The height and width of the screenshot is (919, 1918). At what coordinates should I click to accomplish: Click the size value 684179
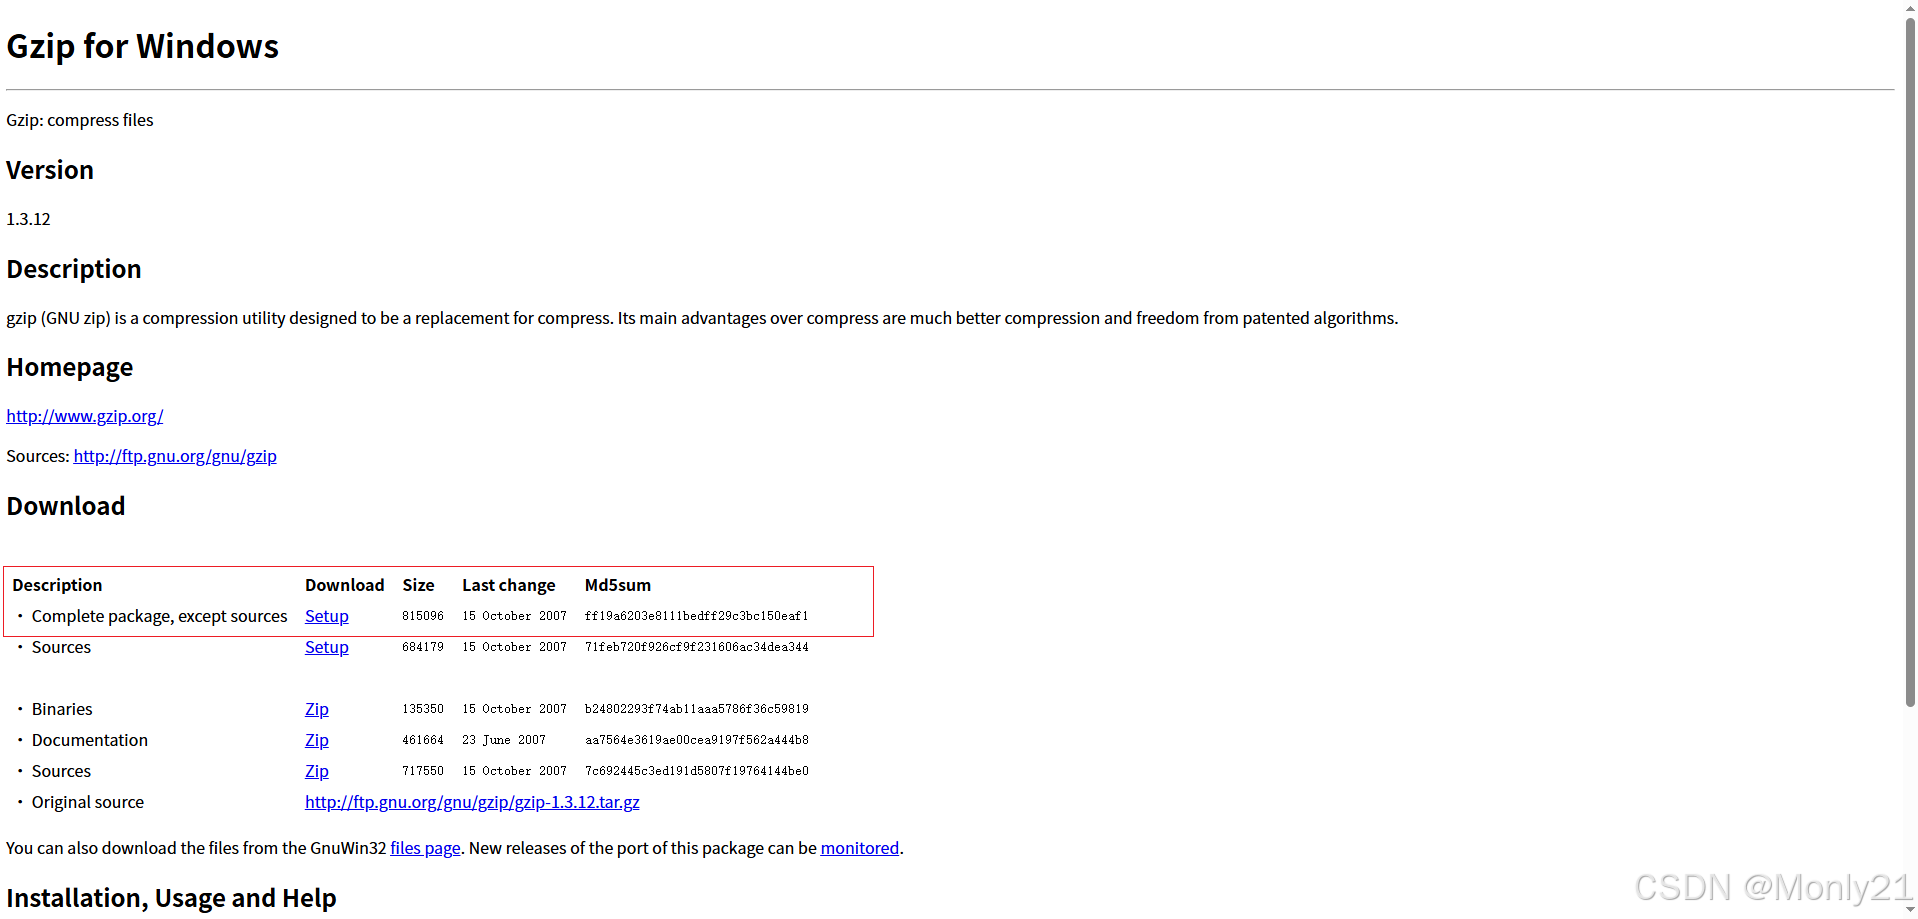point(423,647)
